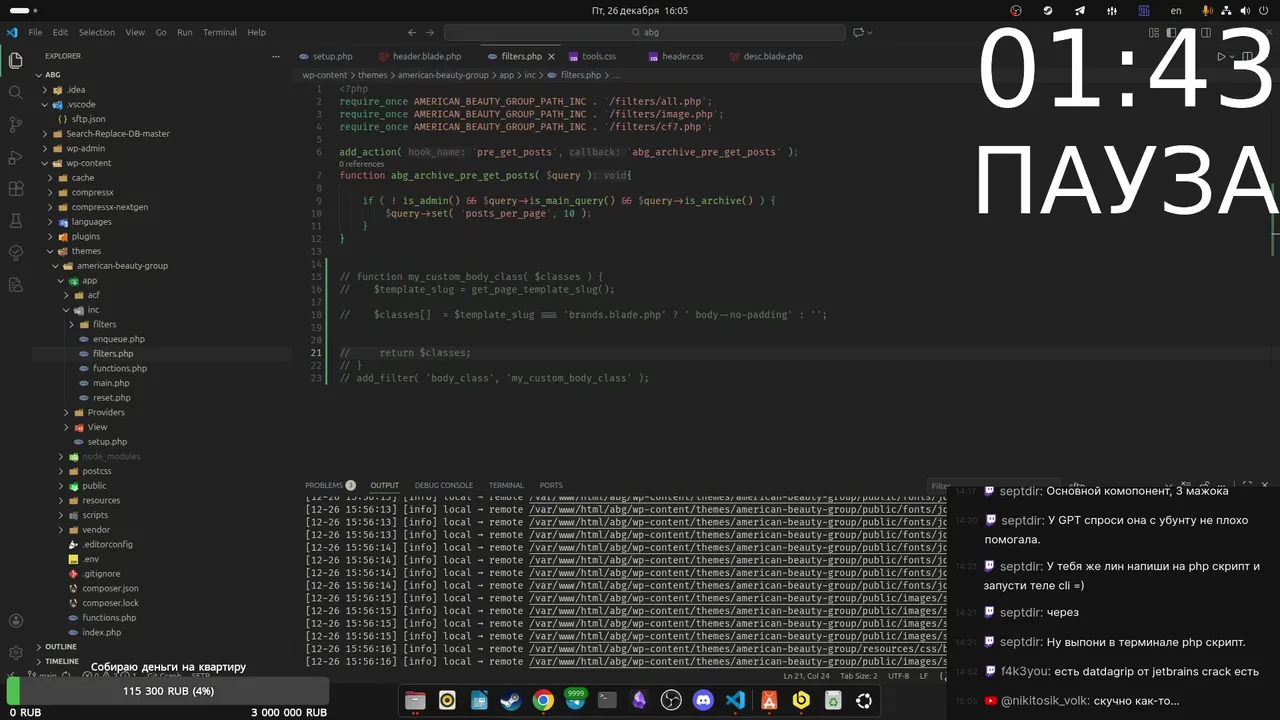
Task: Expand the wp-admin folder
Action: (x=85, y=148)
